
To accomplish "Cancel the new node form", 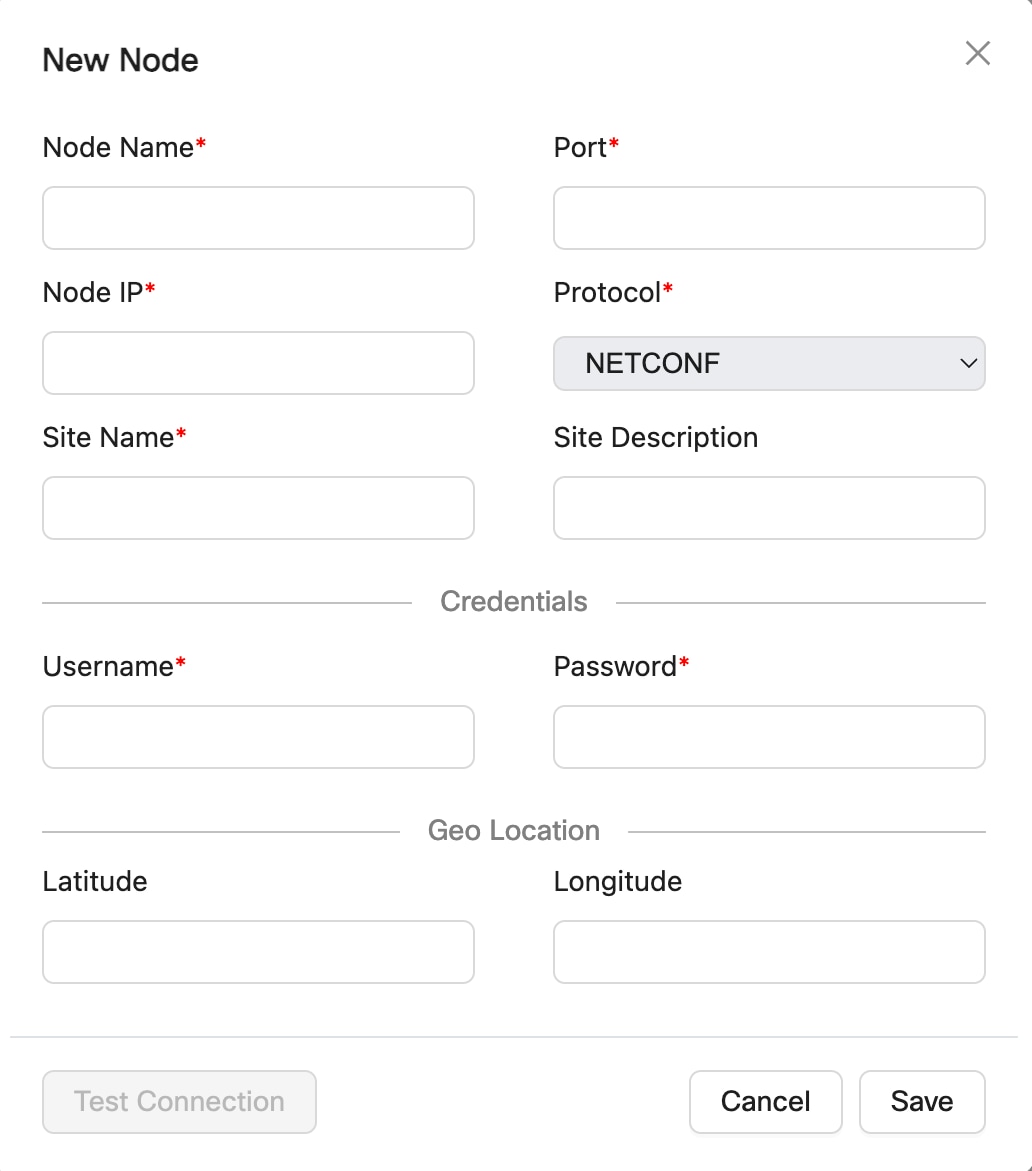I will [765, 1102].
